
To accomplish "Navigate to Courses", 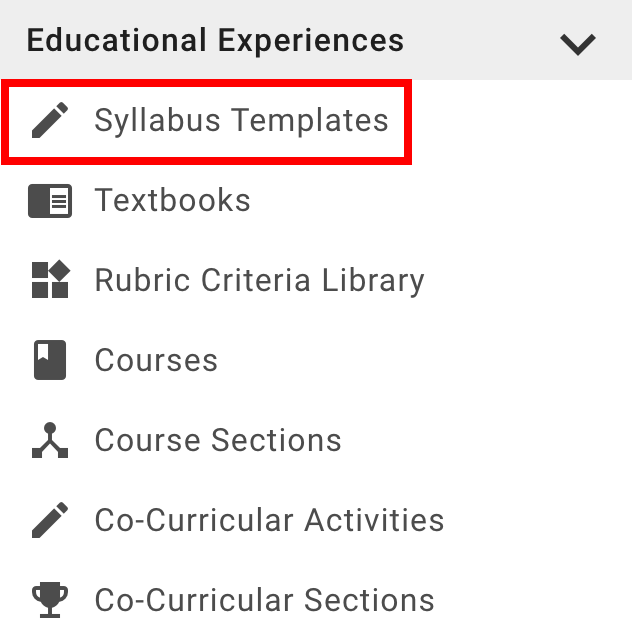I will [x=156, y=361].
